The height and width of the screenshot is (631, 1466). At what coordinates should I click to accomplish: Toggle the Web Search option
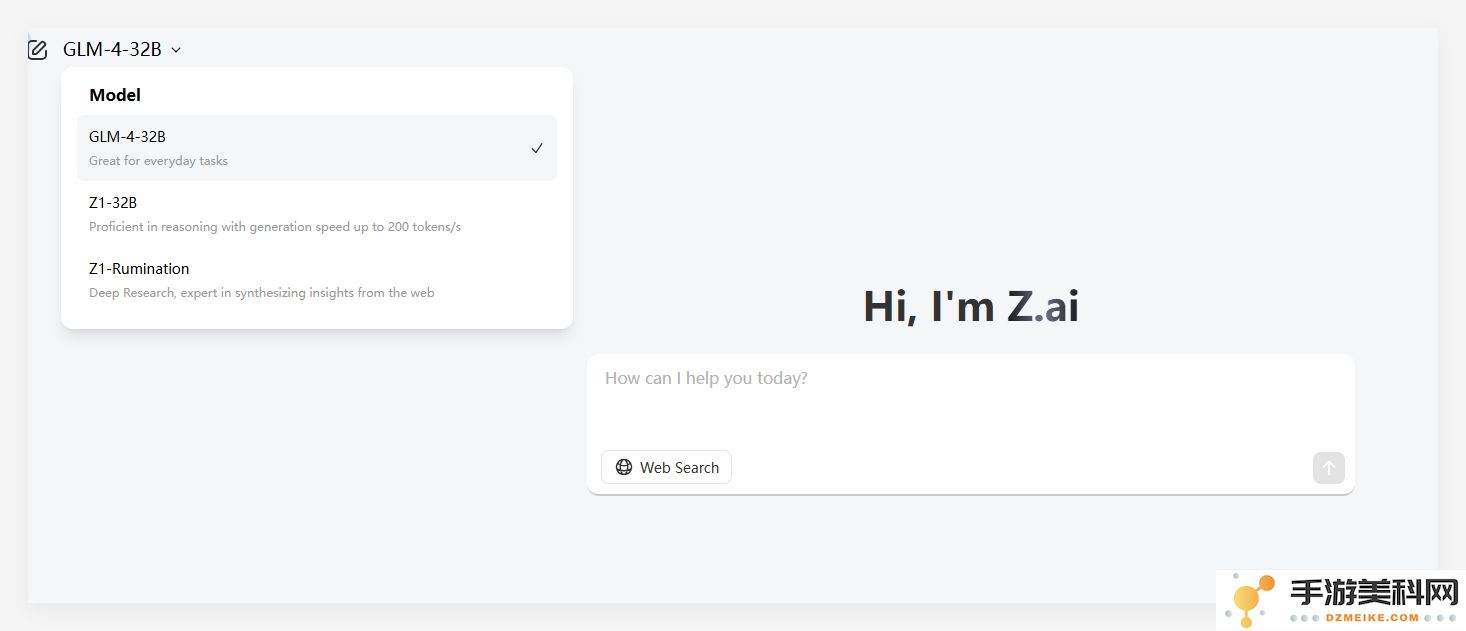point(666,467)
